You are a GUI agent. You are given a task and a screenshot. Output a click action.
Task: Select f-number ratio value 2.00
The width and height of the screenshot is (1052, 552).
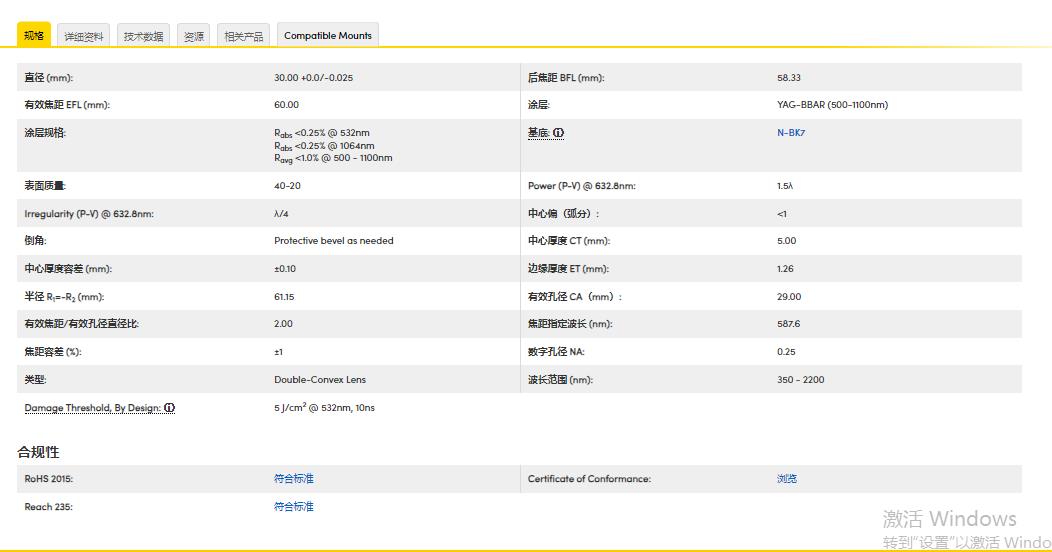point(284,324)
